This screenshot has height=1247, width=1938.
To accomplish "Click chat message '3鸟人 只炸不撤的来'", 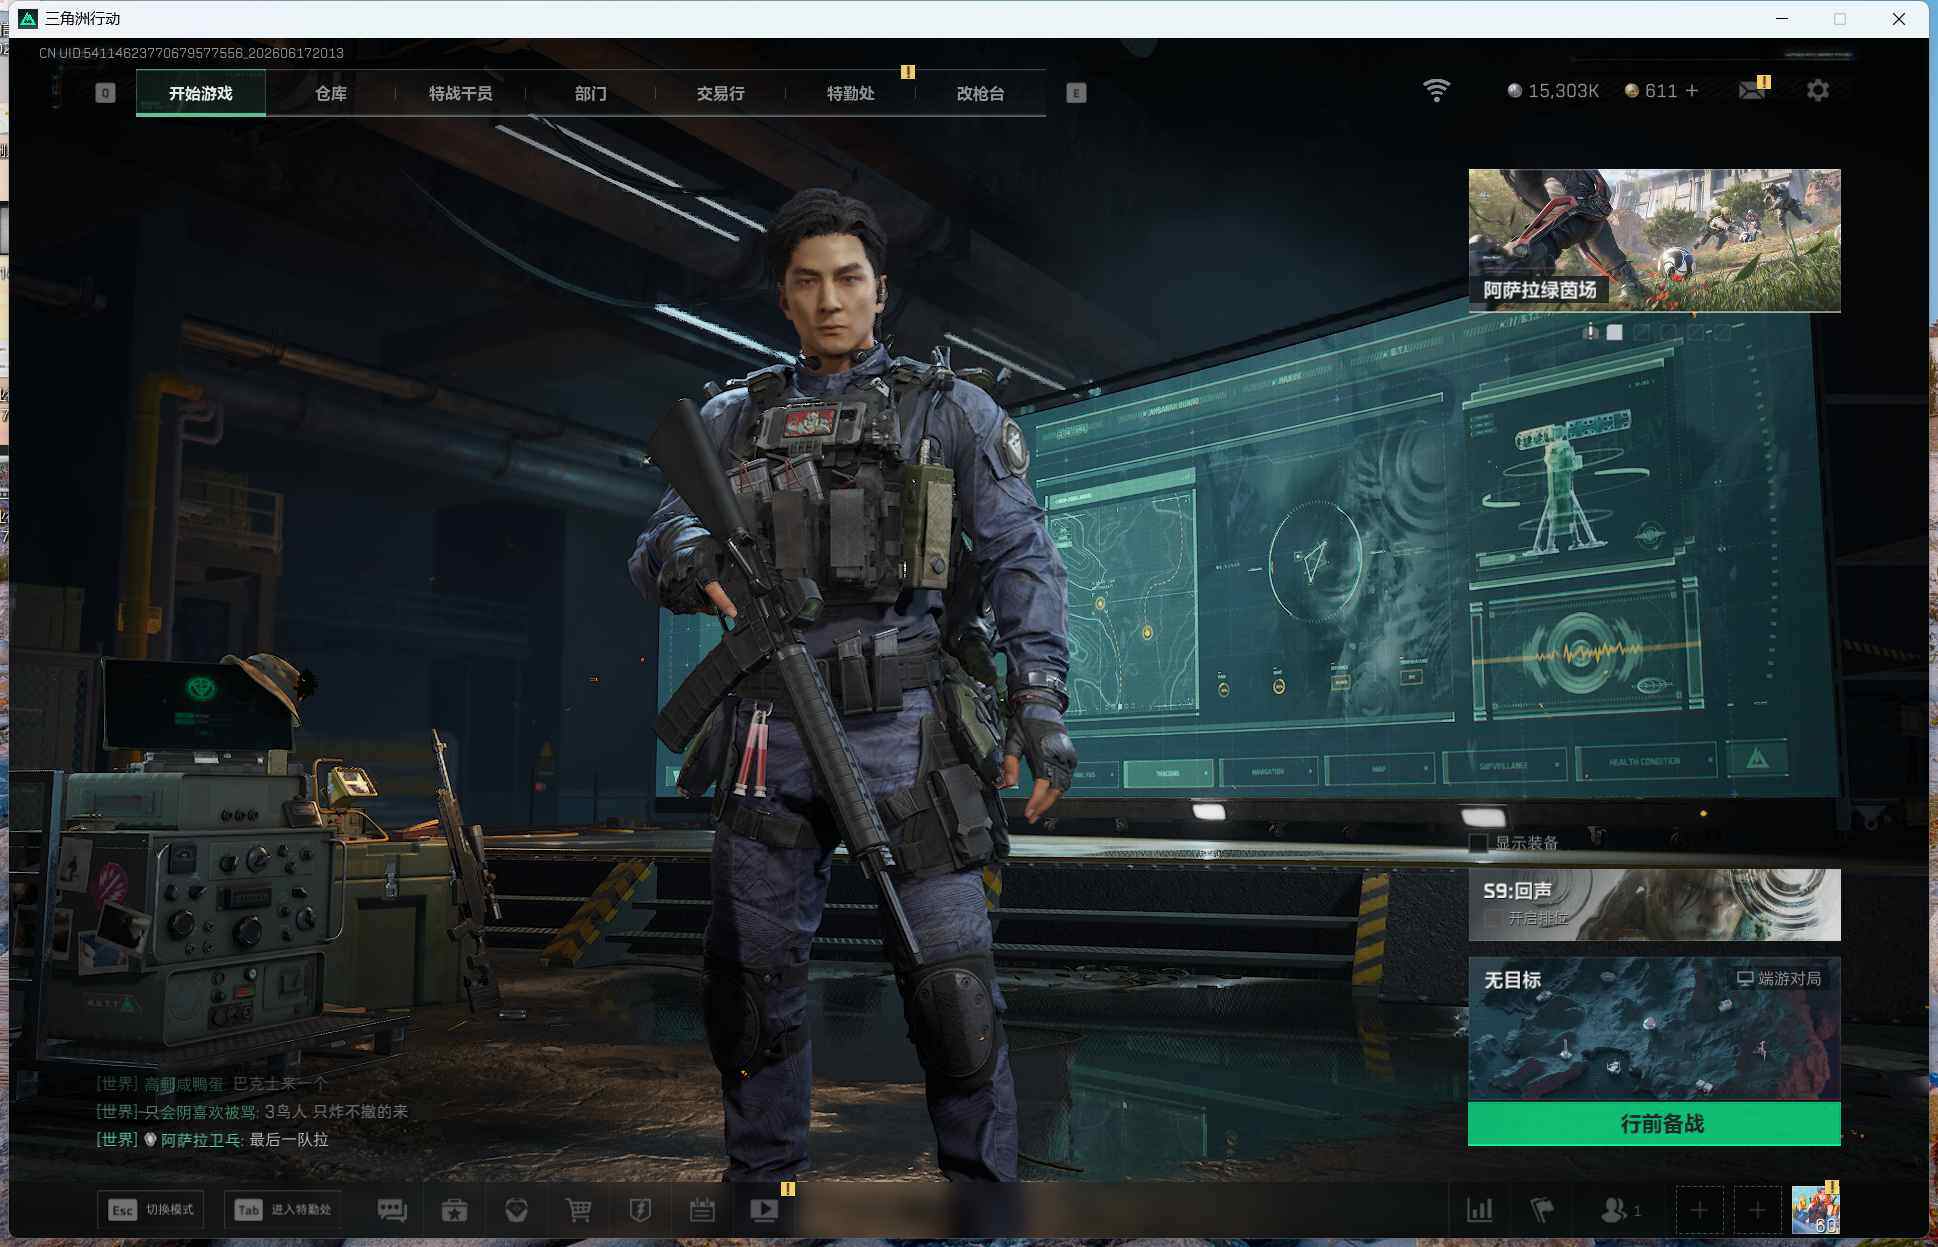I will pyautogui.click(x=336, y=1112).
